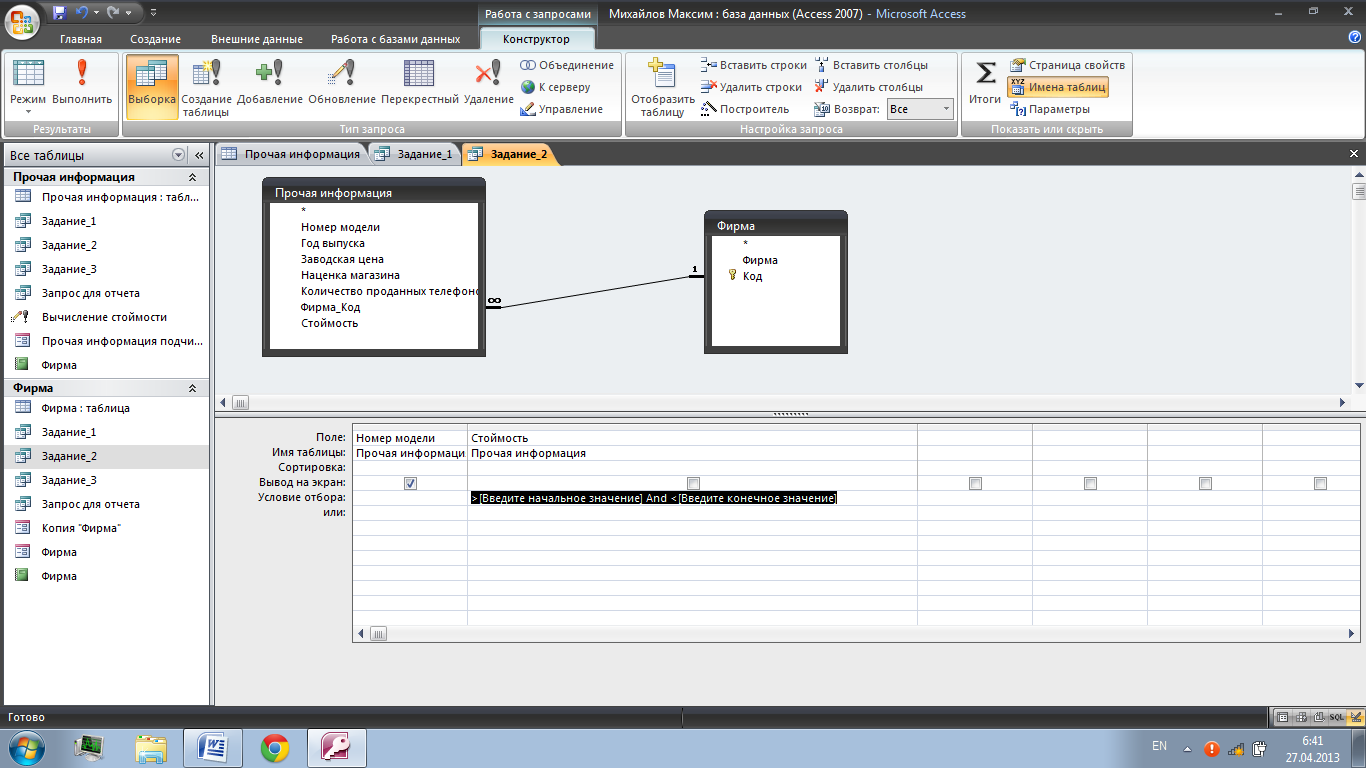Open Chrome from the Windows taskbar
Image resolution: width=1366 pixels, height=768 pixels.
click(275, 747)
